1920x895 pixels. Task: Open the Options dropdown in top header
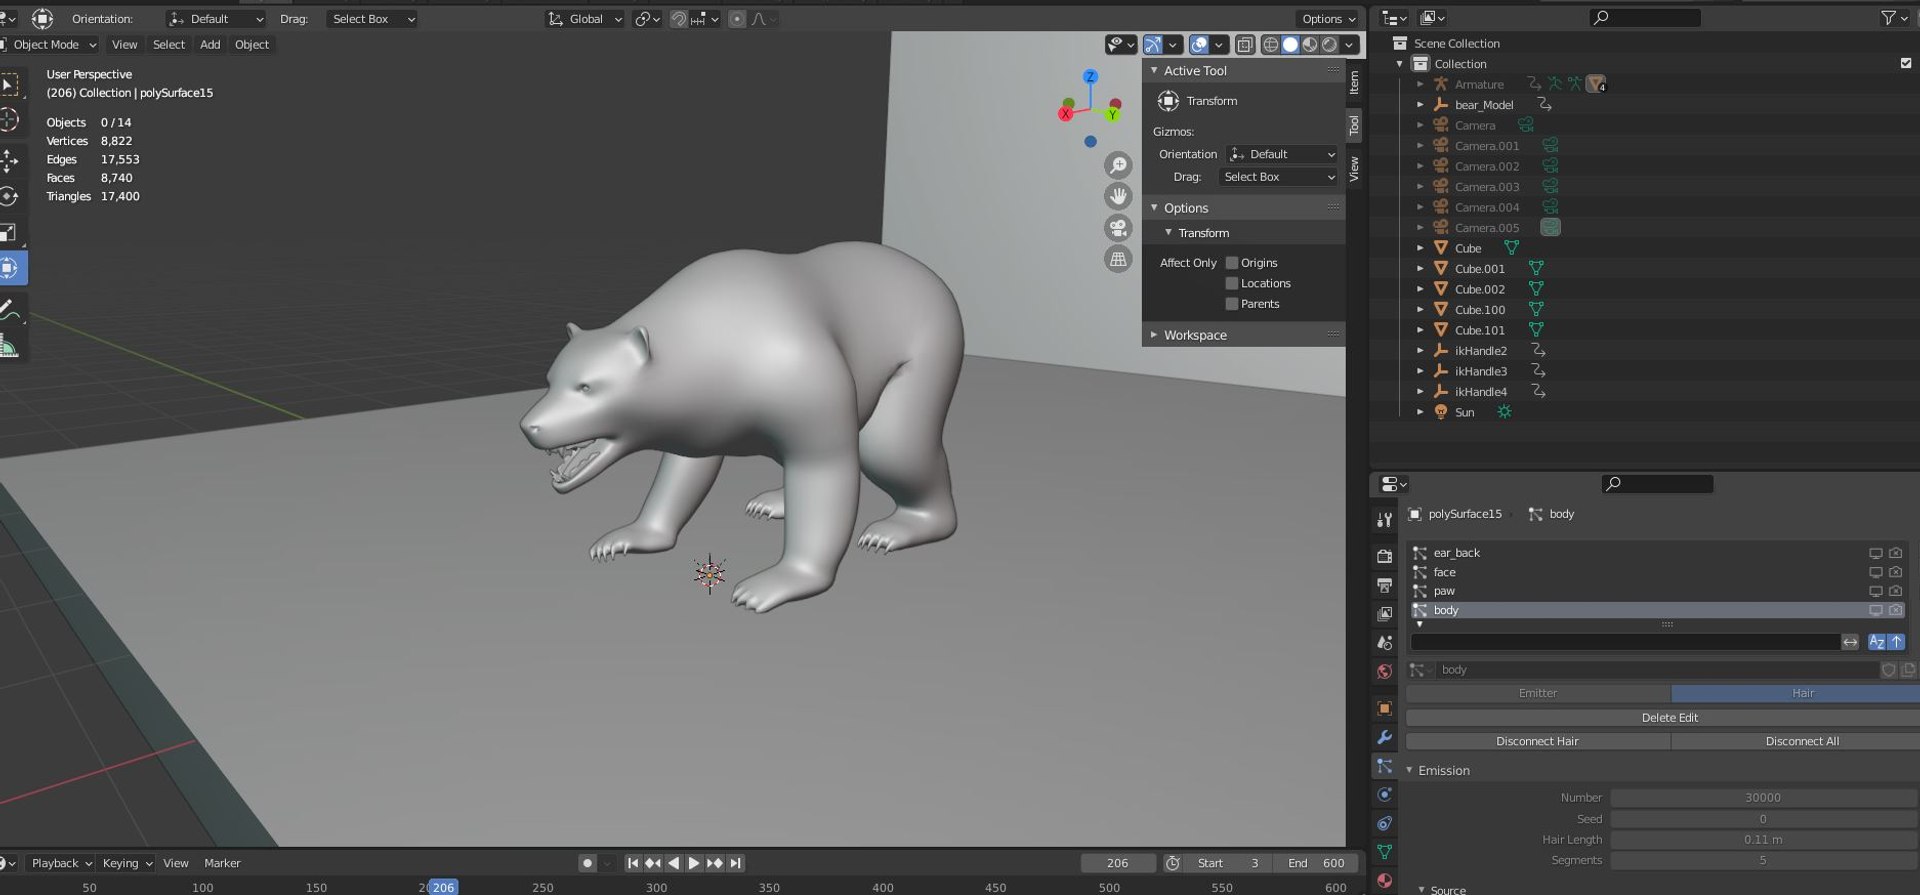pos(1328,19)
